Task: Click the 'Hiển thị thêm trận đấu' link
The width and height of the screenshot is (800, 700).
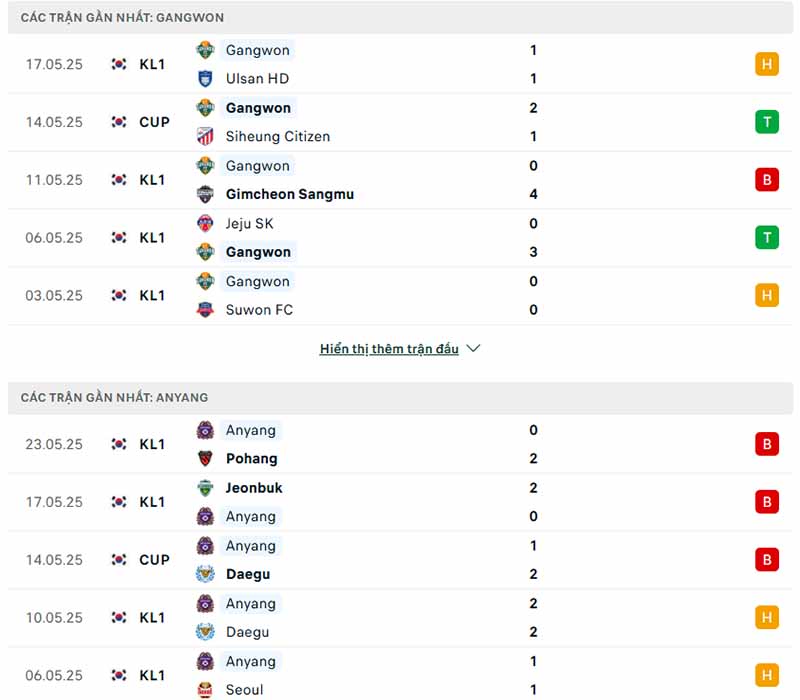Action: click(389, 349)
